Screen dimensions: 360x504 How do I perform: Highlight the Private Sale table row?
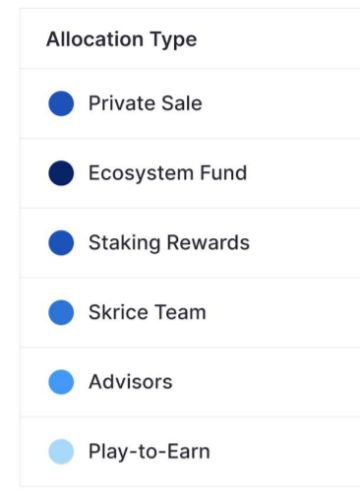[x=190, y=103]
